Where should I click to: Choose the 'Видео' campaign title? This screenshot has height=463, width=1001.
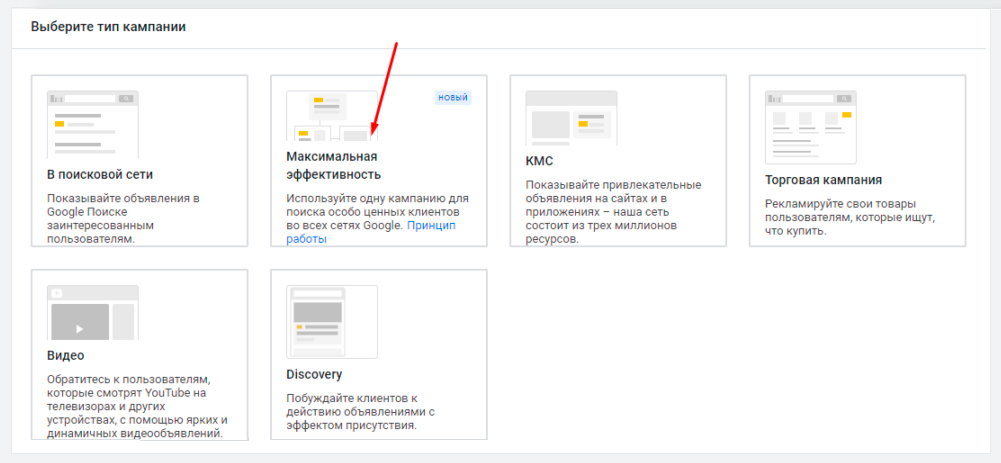coord(65,355)
